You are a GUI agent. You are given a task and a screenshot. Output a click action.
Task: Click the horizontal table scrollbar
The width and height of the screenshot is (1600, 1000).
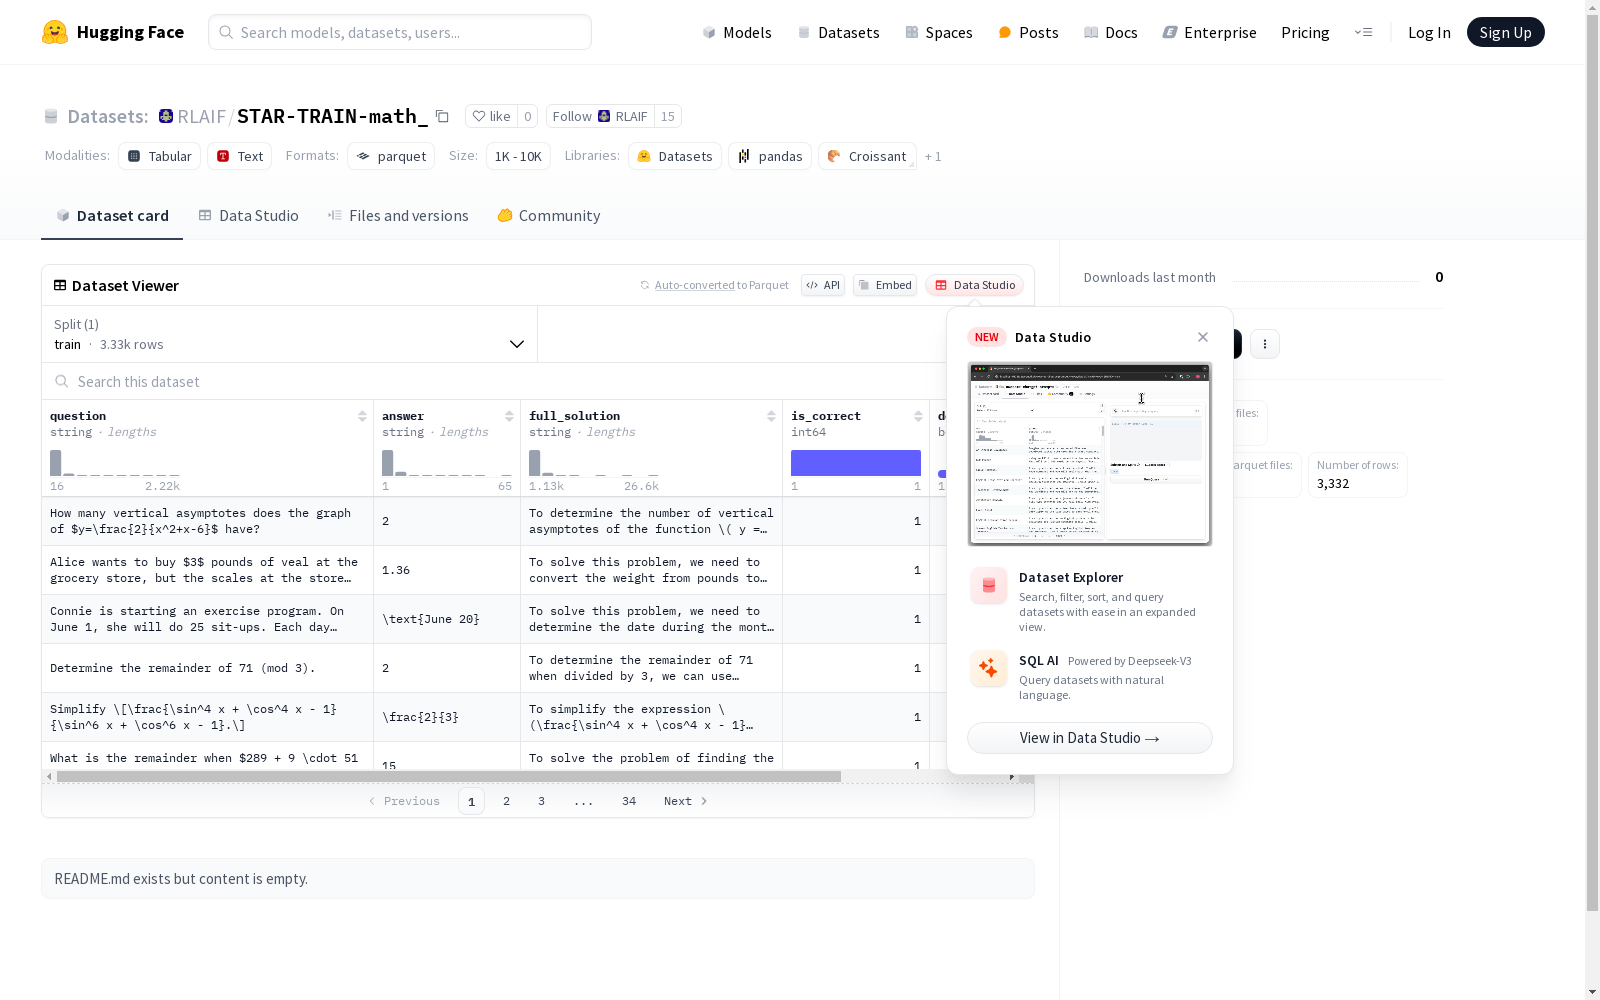(x=449, y=776)
